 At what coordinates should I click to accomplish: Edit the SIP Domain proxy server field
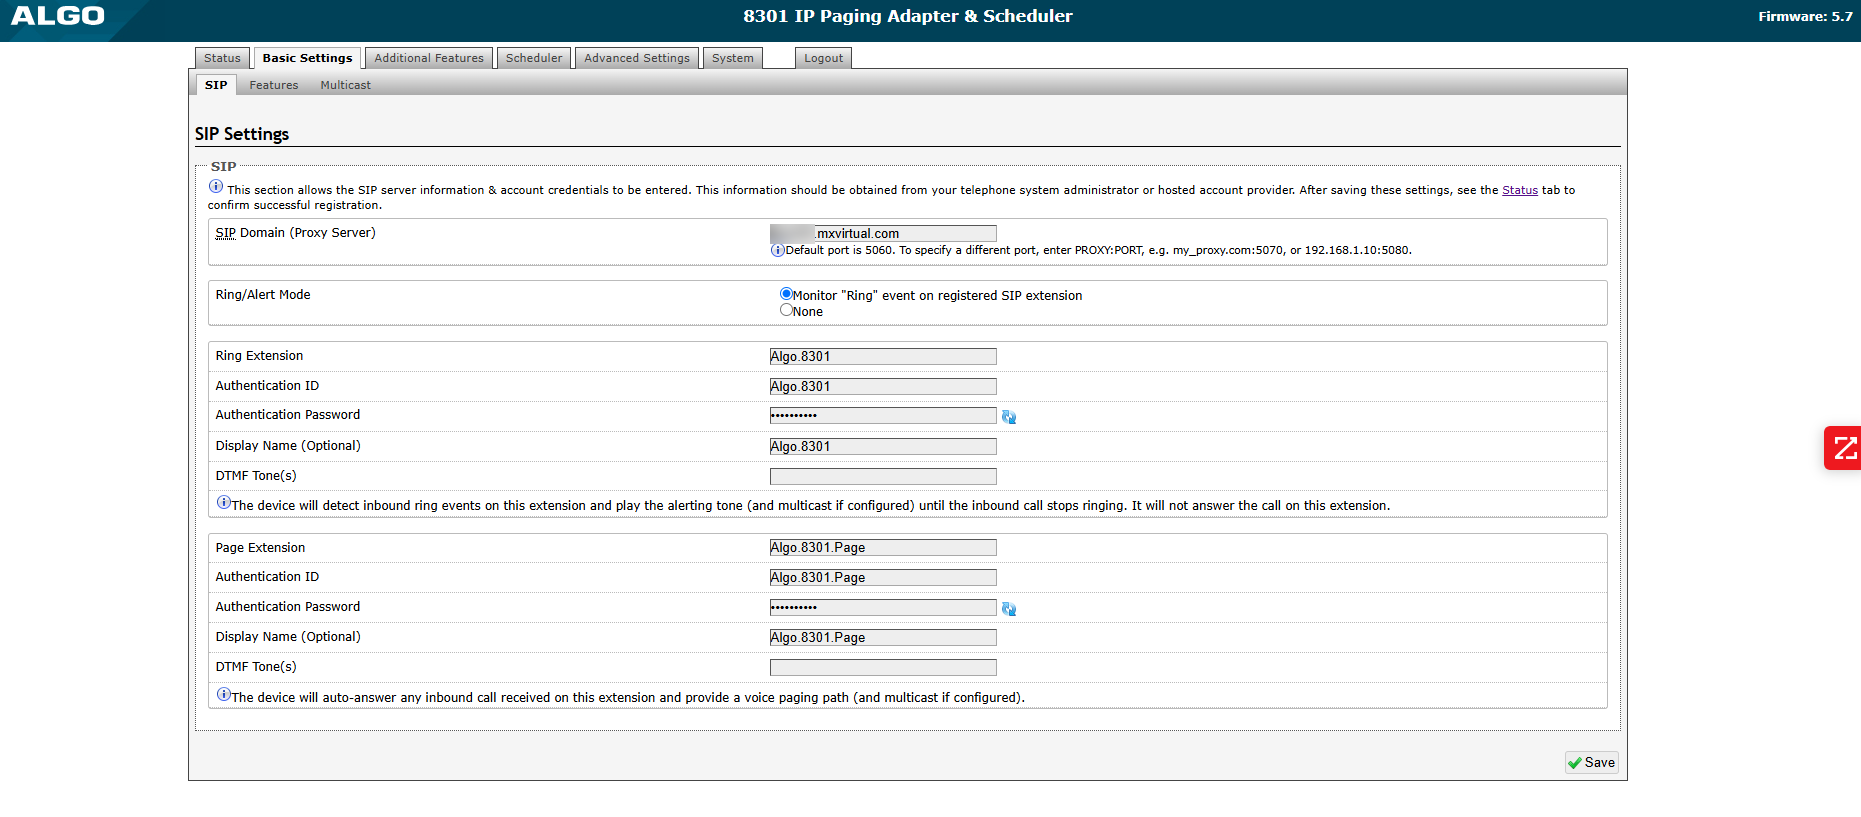pyautogui.click(x=883, y=233)
